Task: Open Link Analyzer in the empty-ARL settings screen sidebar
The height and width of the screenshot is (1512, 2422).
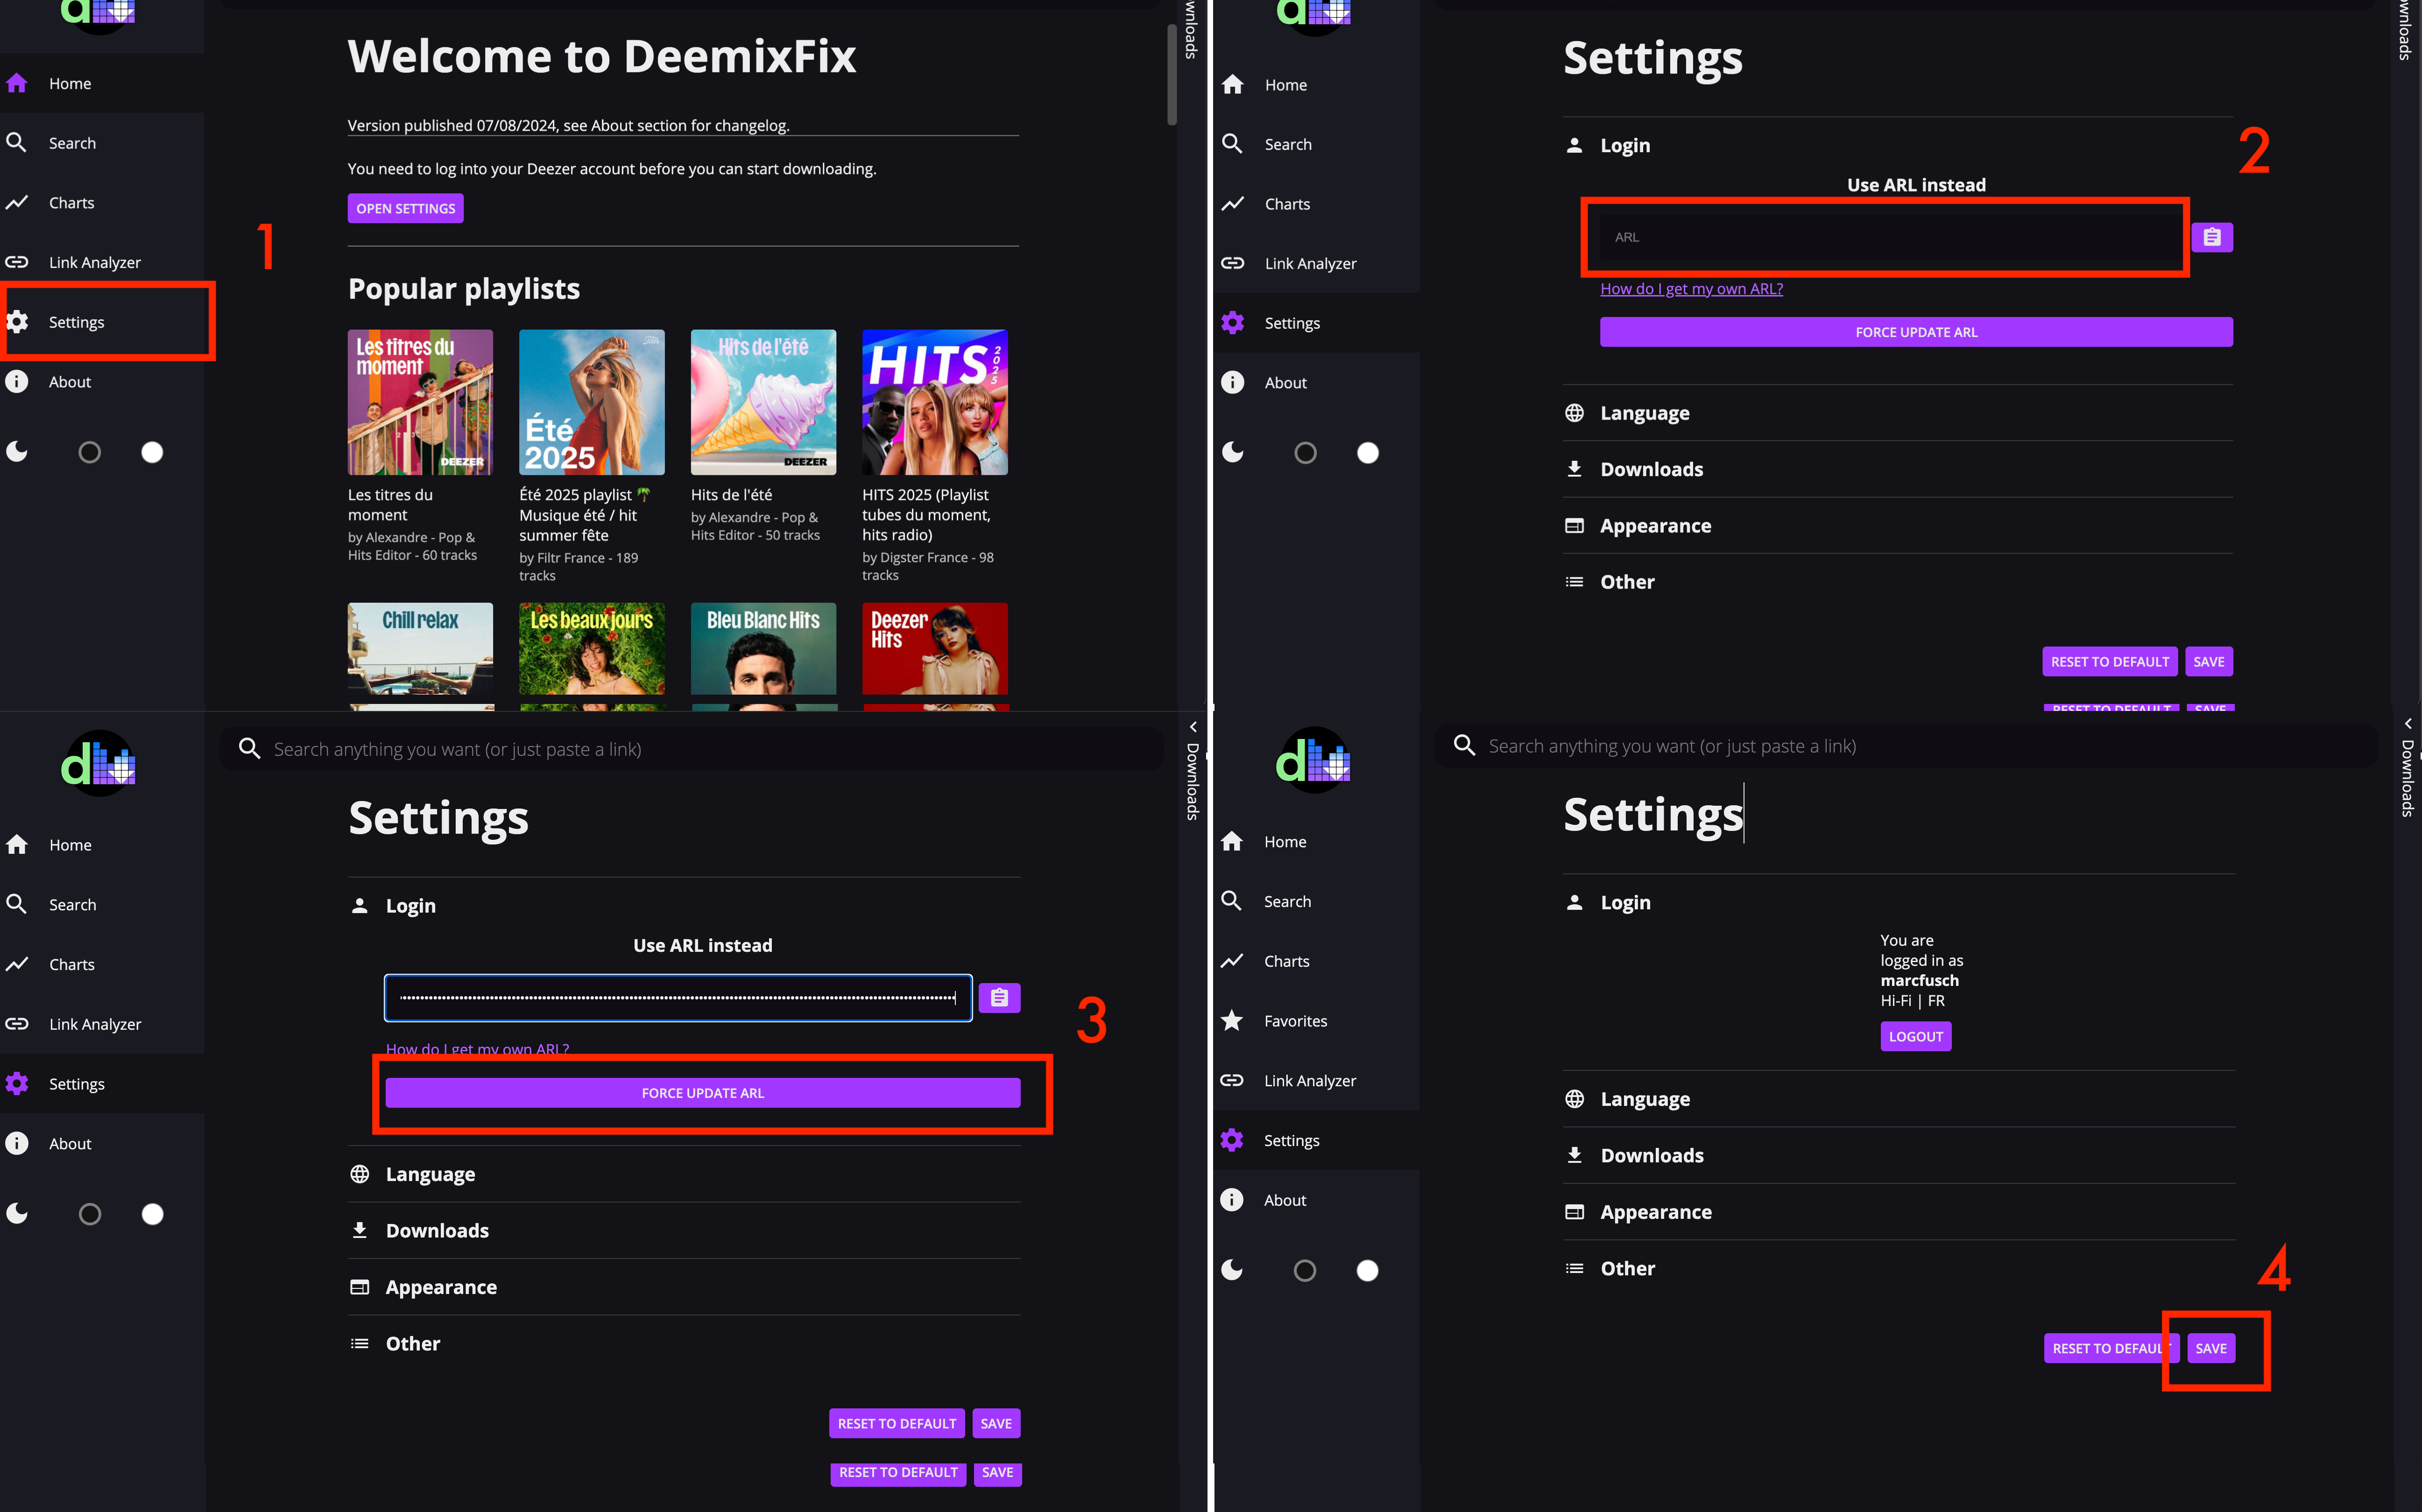Action: click(x=1316, y=263)
